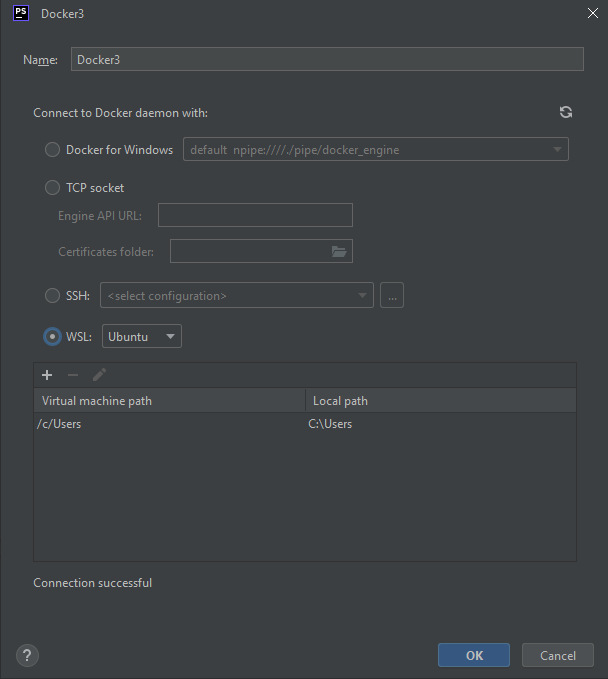Screen dimensions: 608x679
Task: Confirm with the OK button
Action: tap(474, 655)
